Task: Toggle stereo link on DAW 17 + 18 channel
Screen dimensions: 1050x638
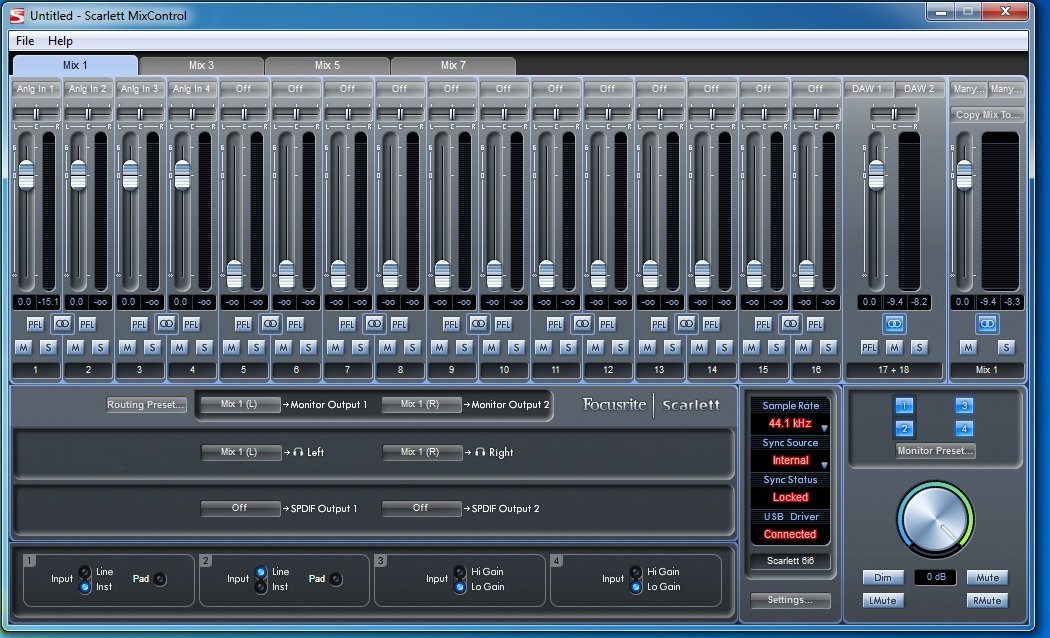Action: coord(893,324)
